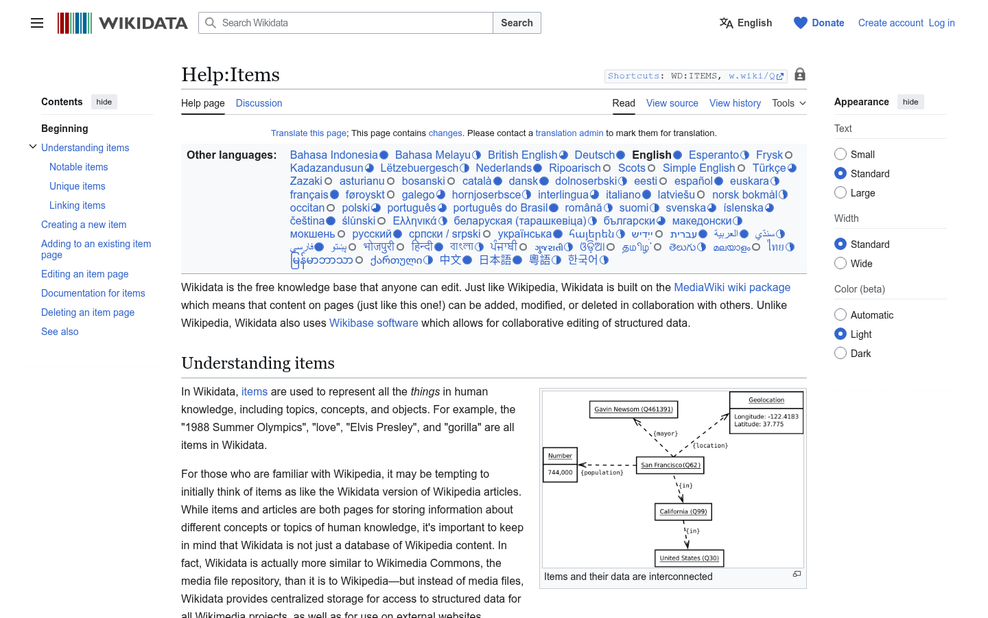This screenshot has height=618, width=988.
Task: Switch language to 日本語
Action: [x=495, y=260]
